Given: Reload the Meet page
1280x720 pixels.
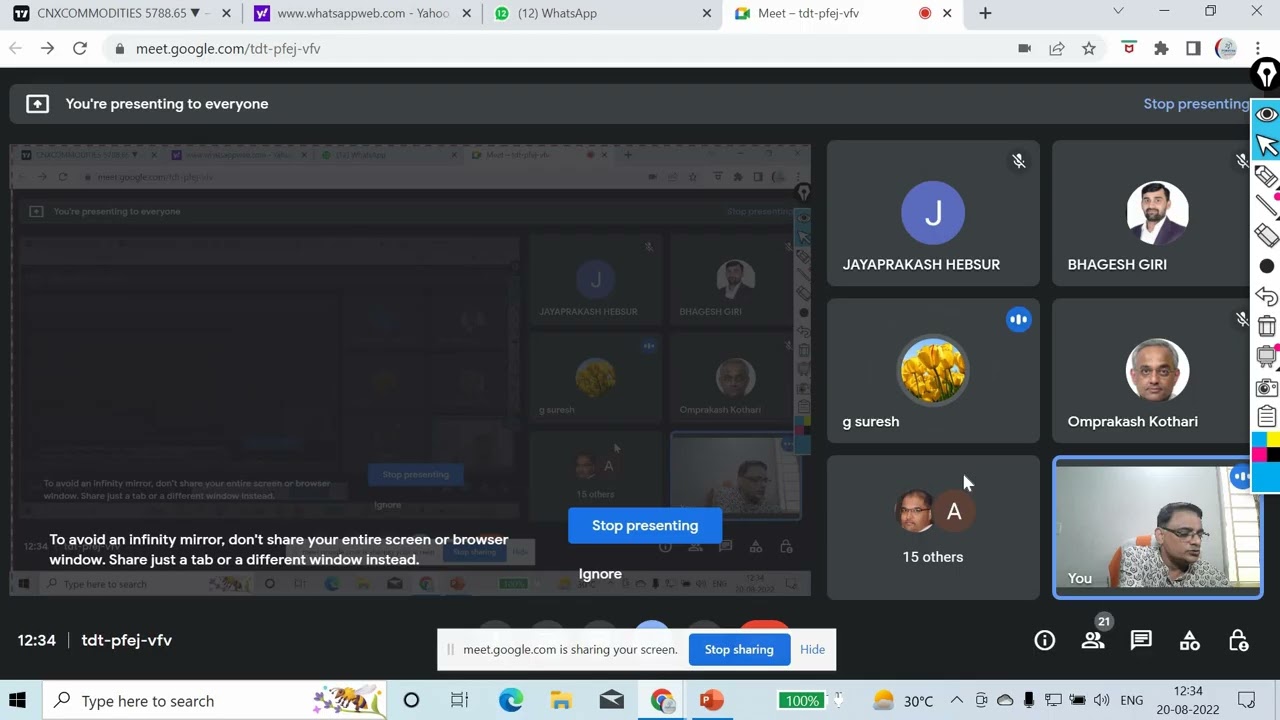Looking at the screenshot, I should [x=80, y=48].
